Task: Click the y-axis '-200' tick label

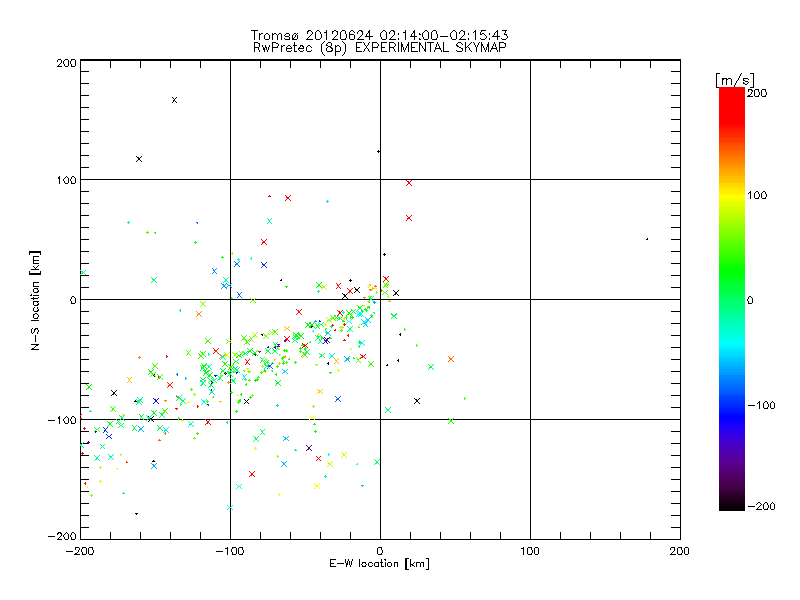Action: (63, 536)
